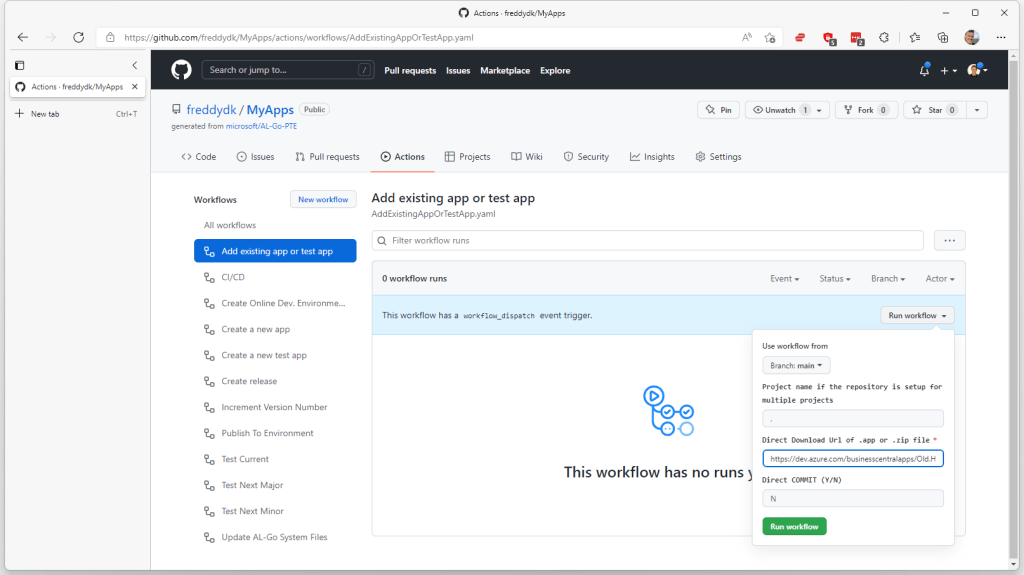1024x575 pixels.
Task: Expand the Branch: main dropdown
Action: tap(796, 366)
